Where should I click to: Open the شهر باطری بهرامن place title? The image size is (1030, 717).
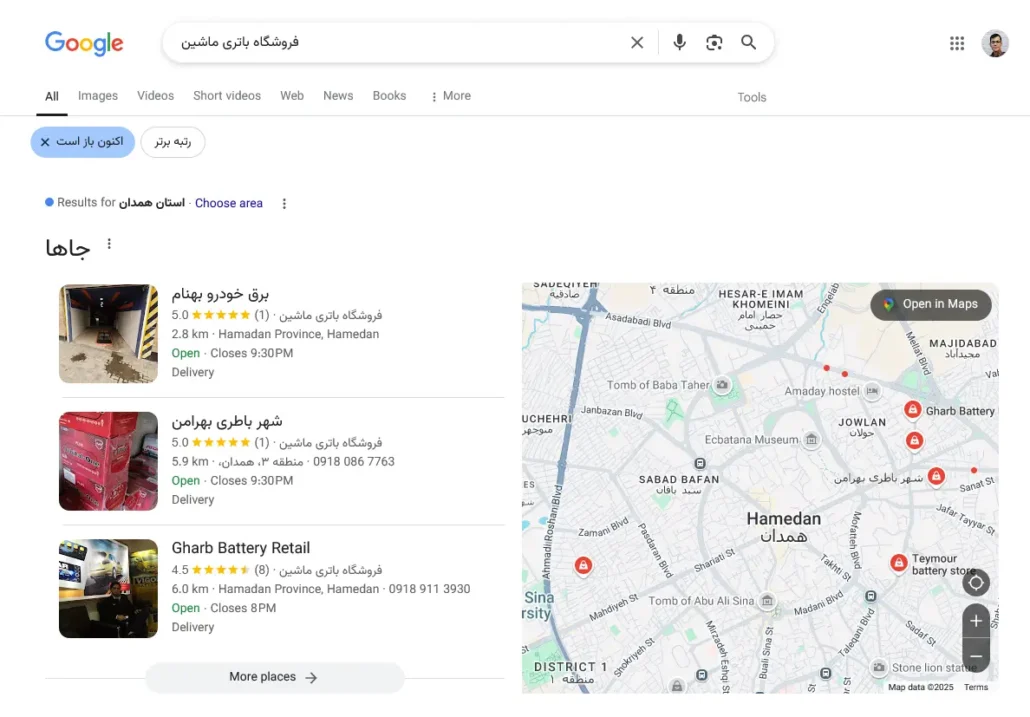tap(227, 421)
